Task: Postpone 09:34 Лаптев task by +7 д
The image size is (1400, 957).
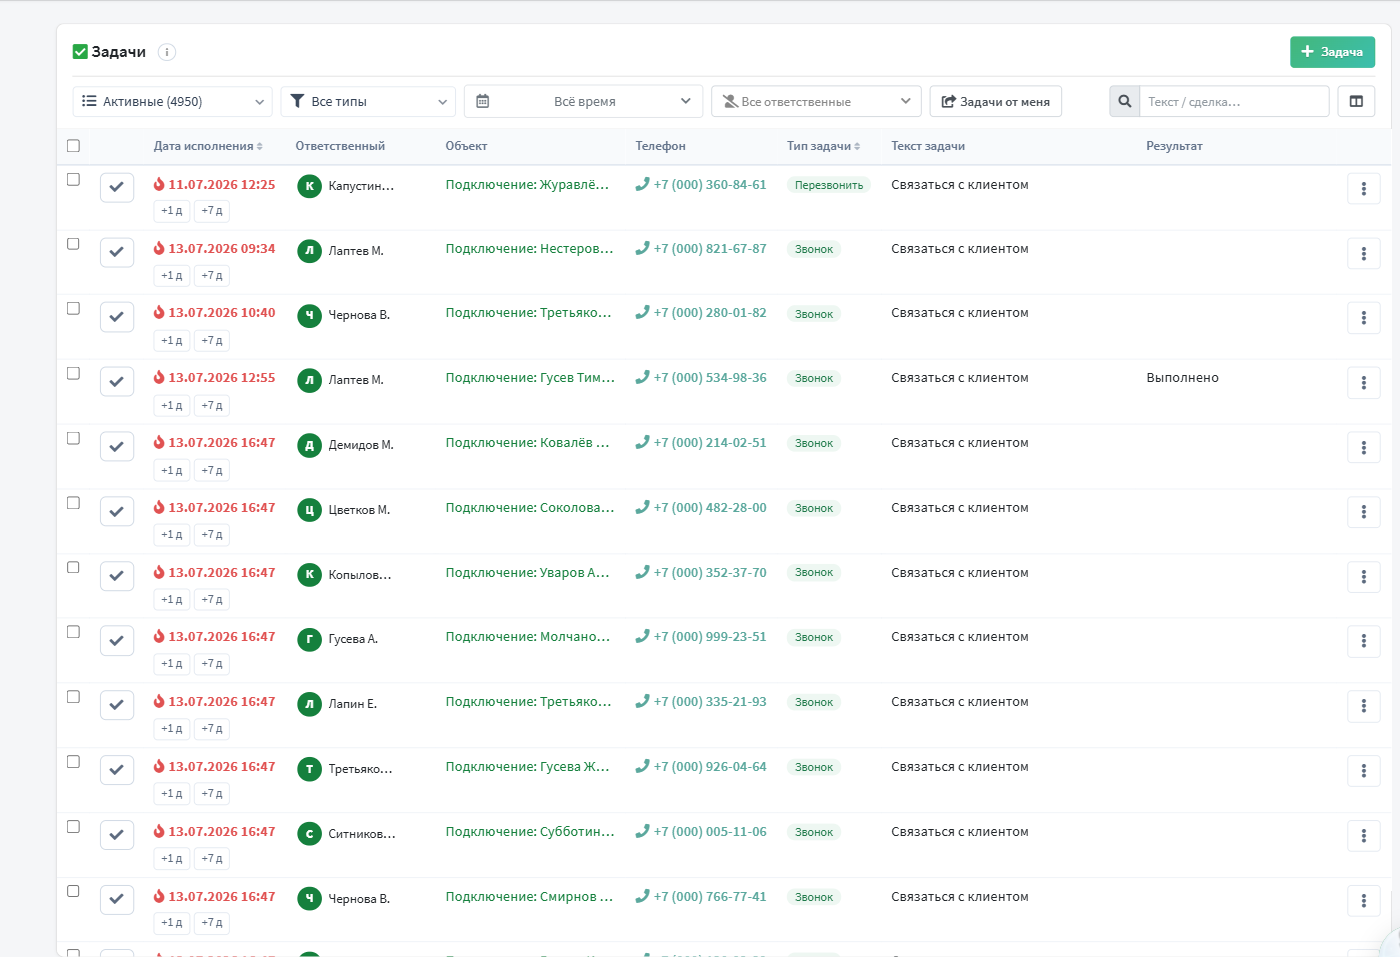Action: 212,276
